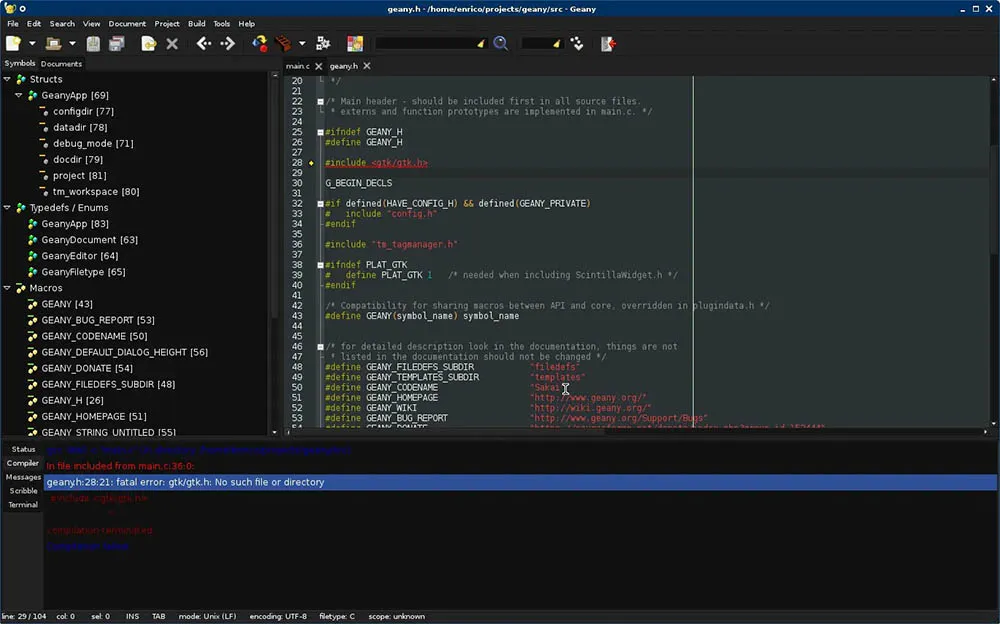This screenshot has width=1000, height=624.
Task: Select the highlighted gtk/gtk.h fatal error message
Action: pos(186,482)
